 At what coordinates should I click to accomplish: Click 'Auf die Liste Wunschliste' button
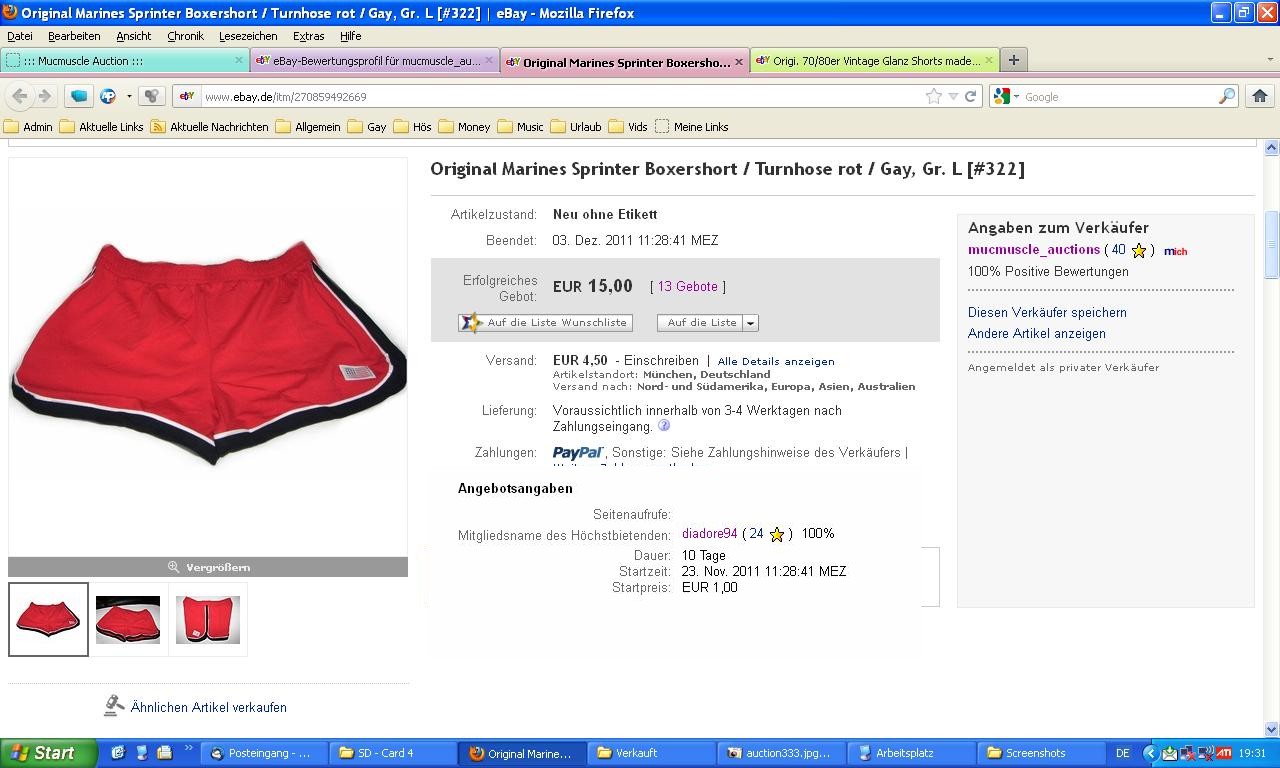pos(545,323)
